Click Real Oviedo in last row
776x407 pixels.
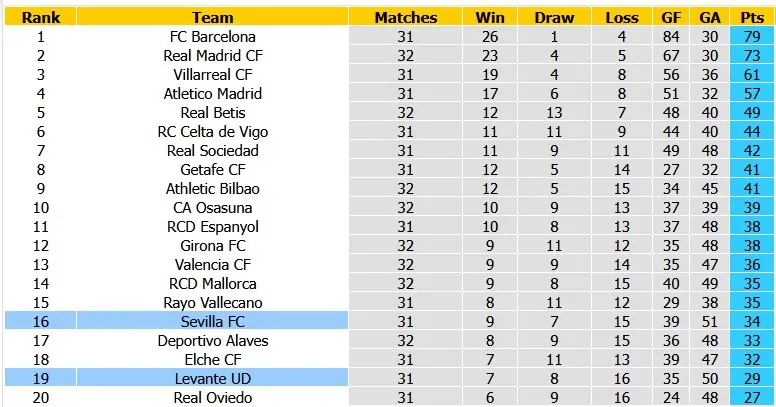(x=213, y=397)
